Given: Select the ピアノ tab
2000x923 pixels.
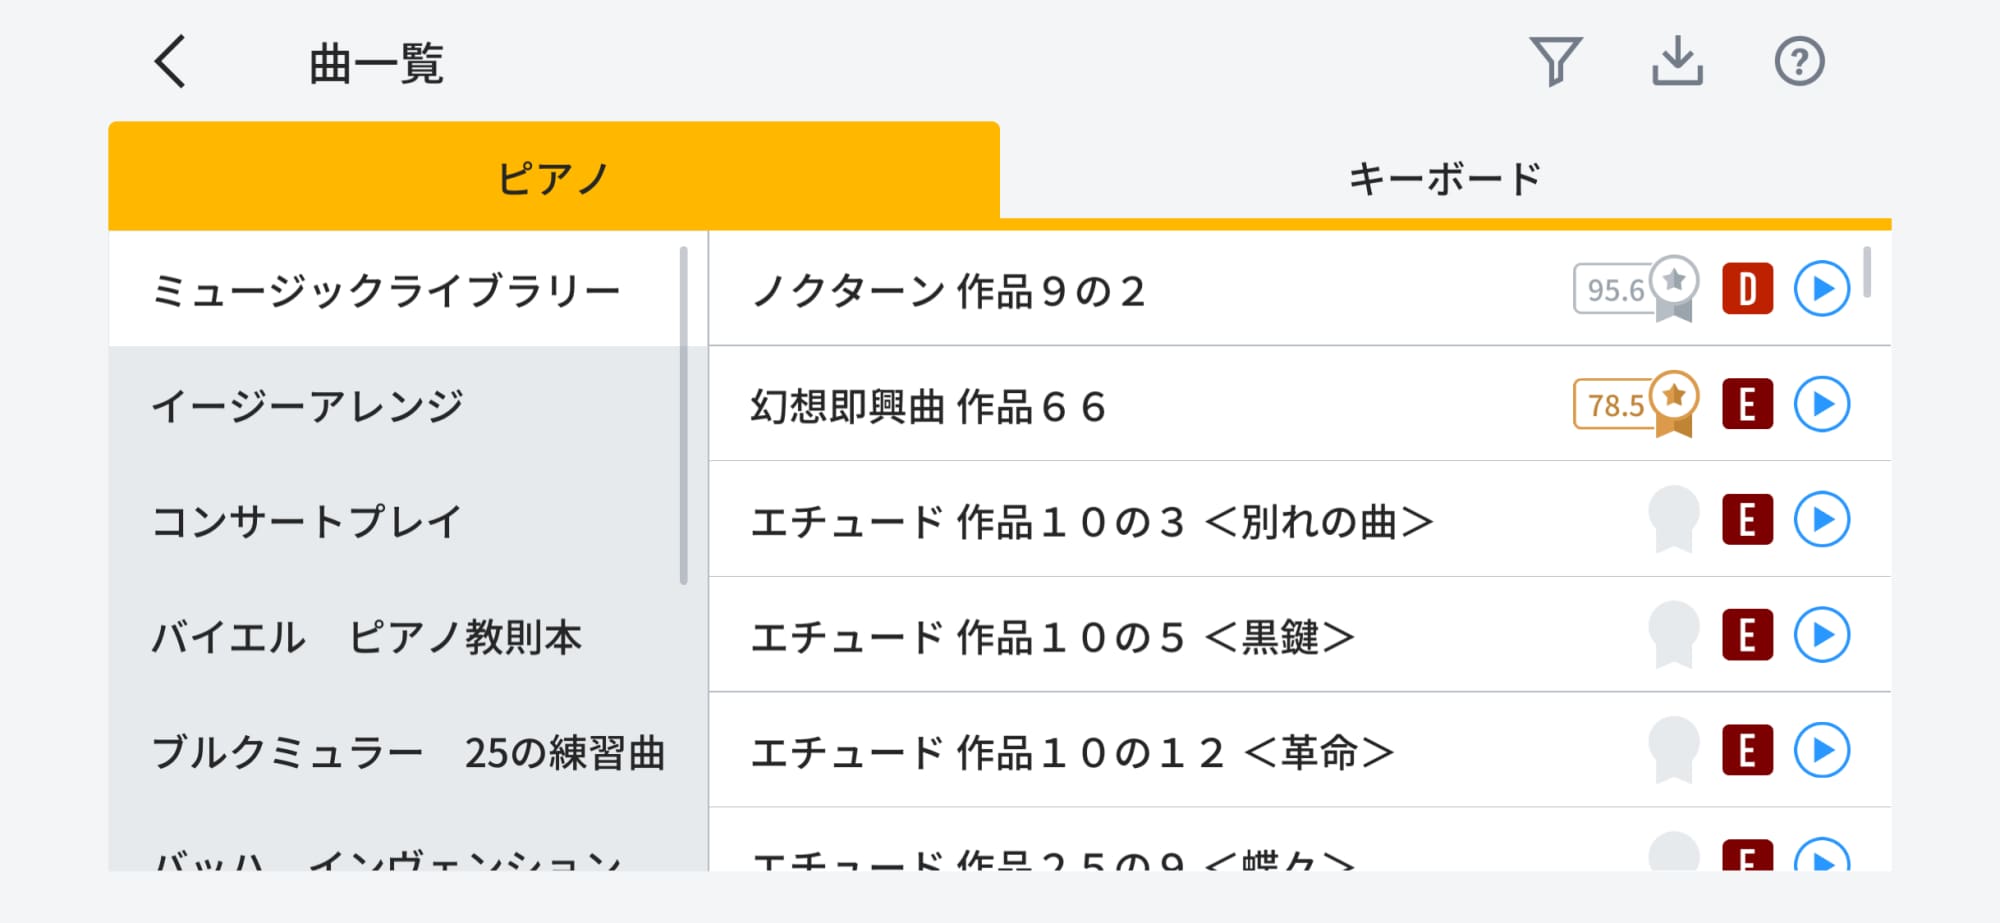Looking at the screenshot, I should click(553, 178).
